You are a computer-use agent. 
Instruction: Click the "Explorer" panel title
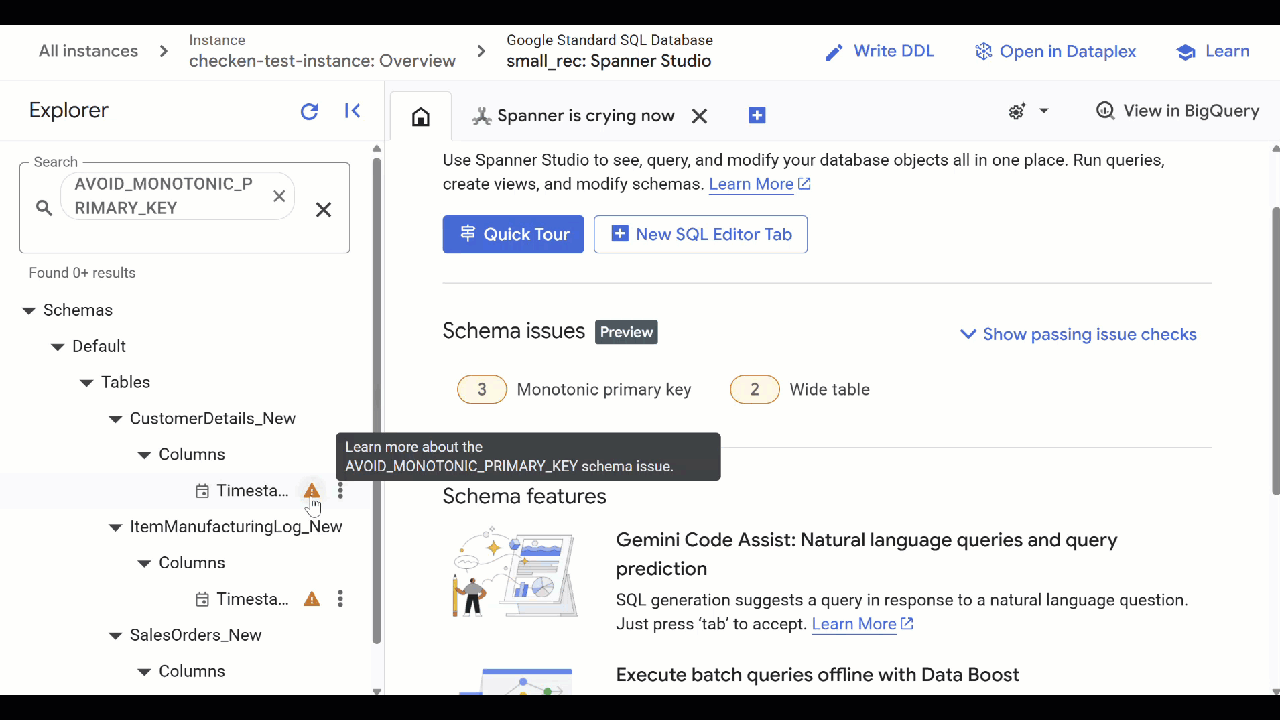pos(69,111)
